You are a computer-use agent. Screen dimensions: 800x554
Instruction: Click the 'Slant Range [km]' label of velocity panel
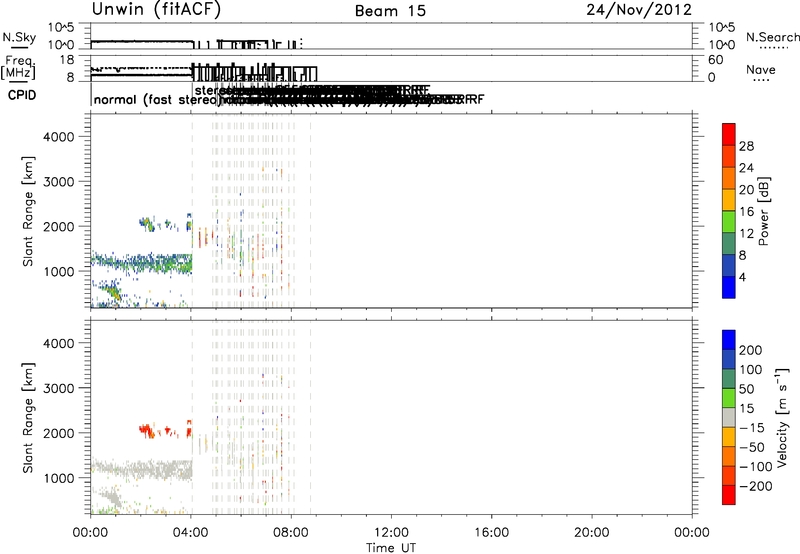tap(28, 418)
